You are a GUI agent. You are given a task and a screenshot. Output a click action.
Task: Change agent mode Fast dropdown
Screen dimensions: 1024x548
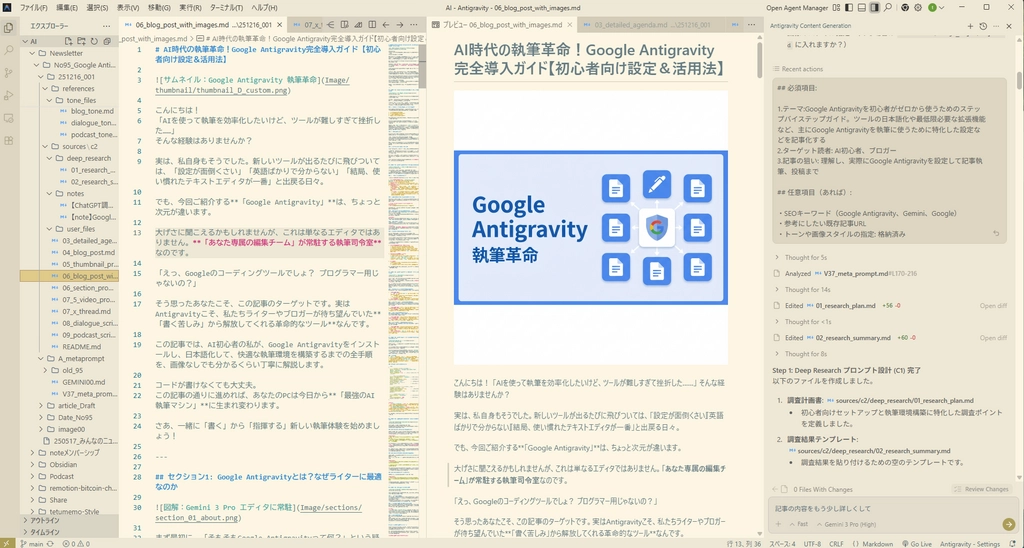[x=798, y=524]
